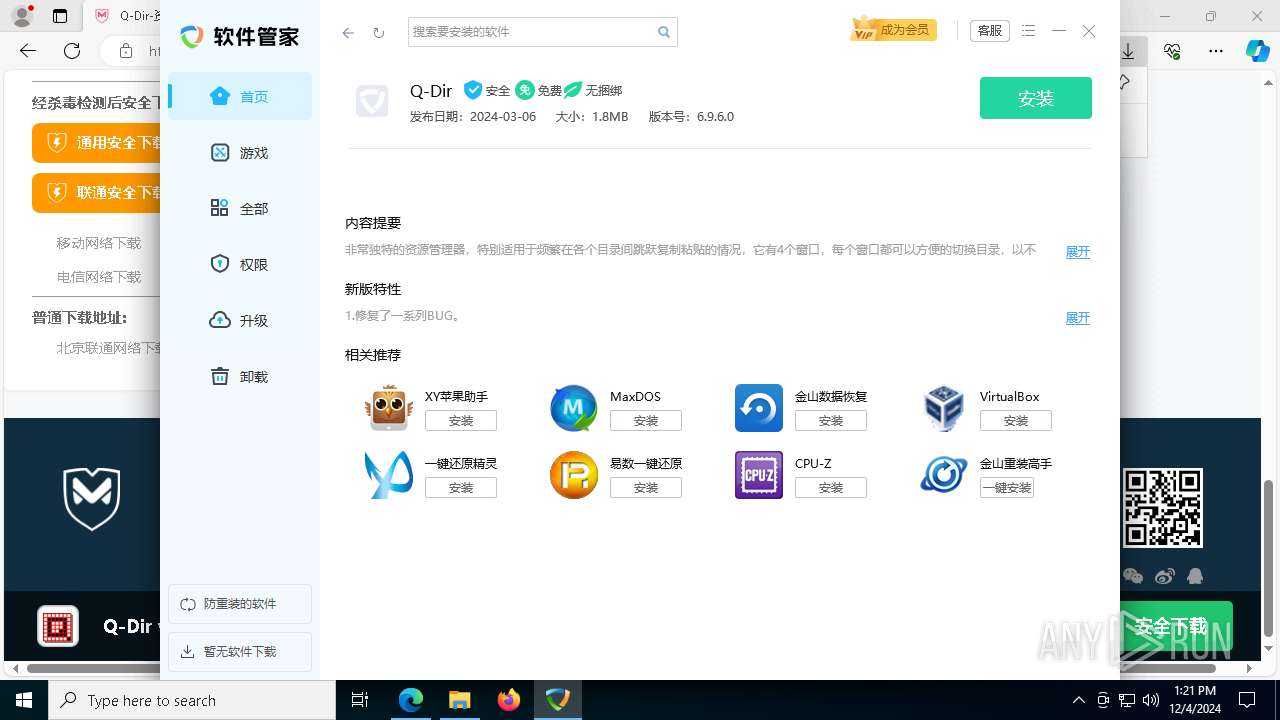
Task: Click green 安全下载 button on web page
Action: click(1176, 627)
